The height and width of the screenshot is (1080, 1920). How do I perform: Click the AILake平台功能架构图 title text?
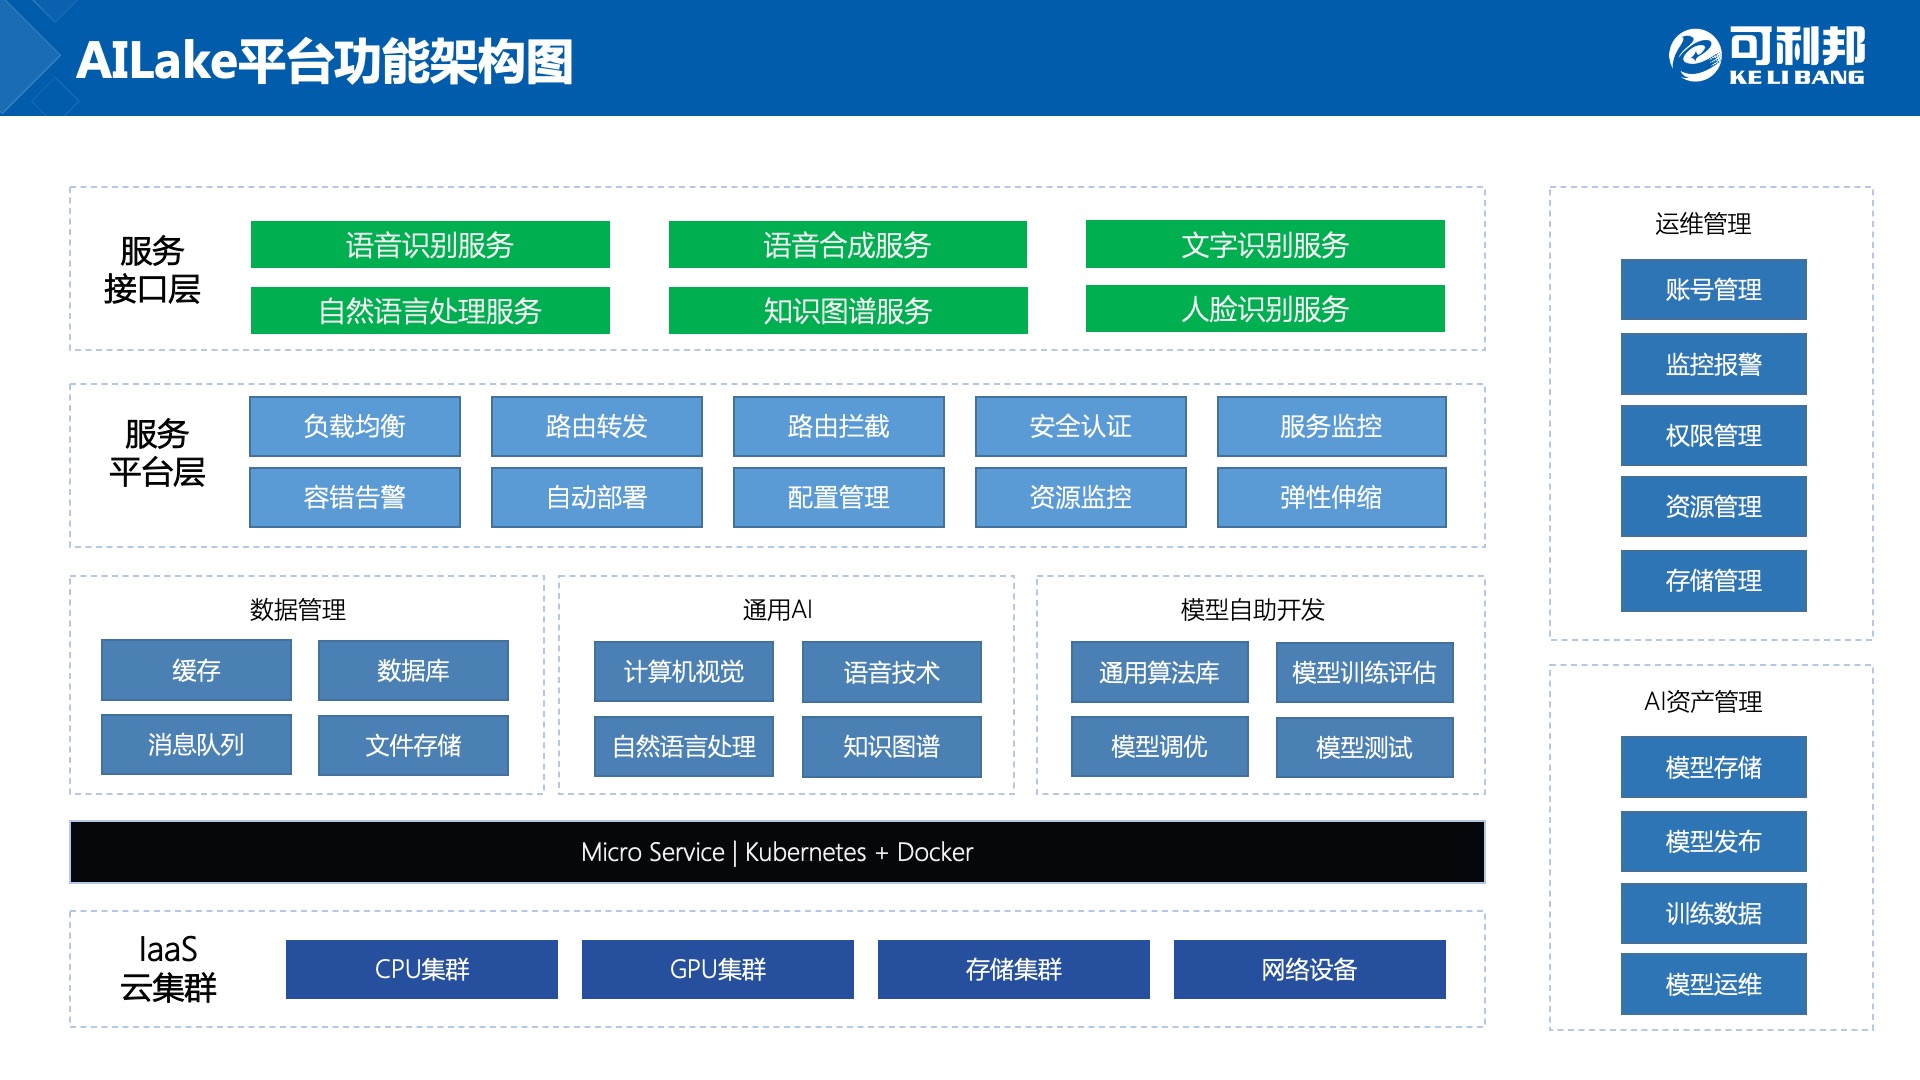point(324,61)
